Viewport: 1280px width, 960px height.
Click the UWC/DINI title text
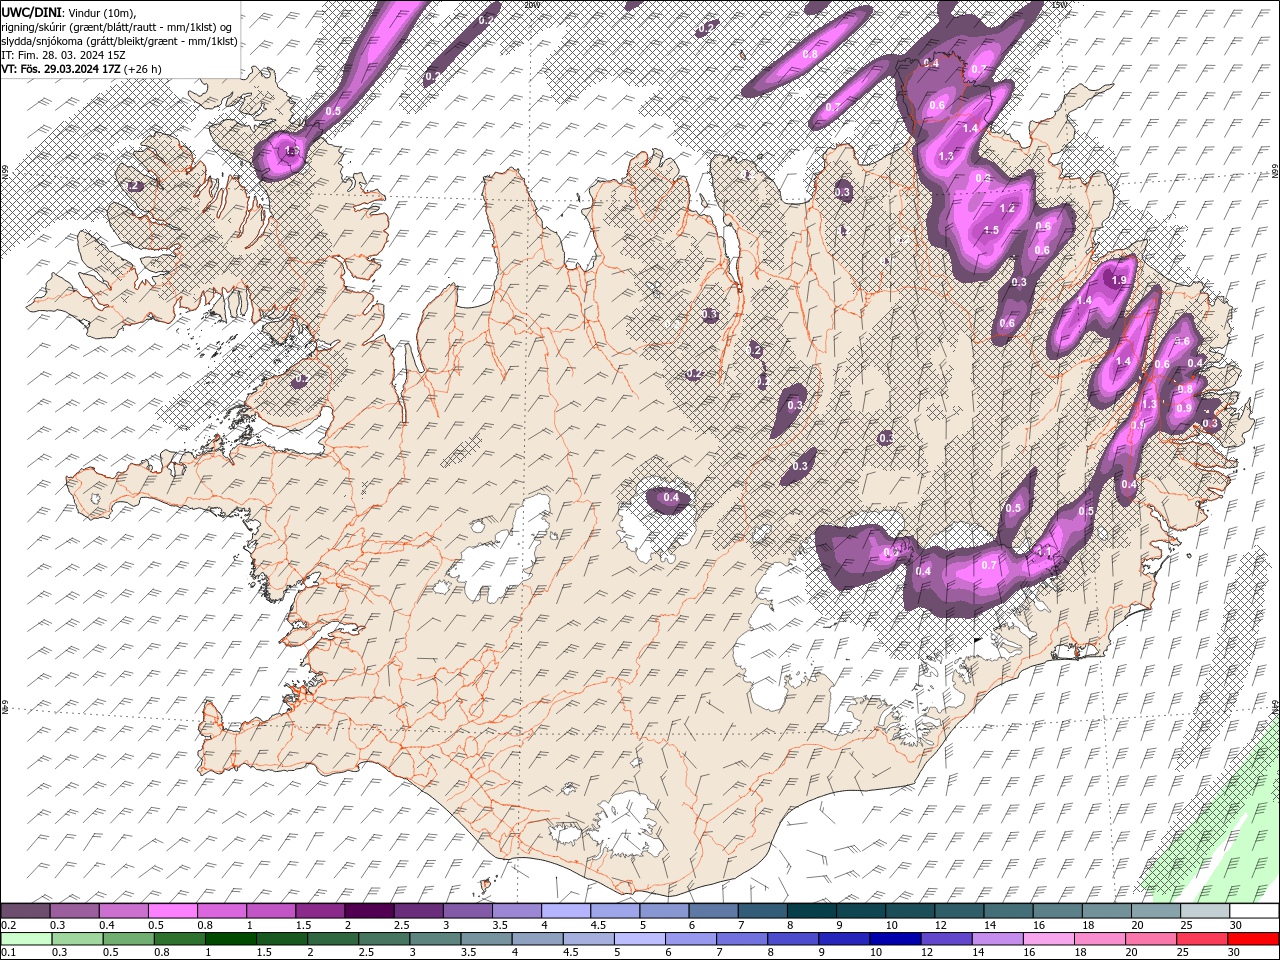30,12
